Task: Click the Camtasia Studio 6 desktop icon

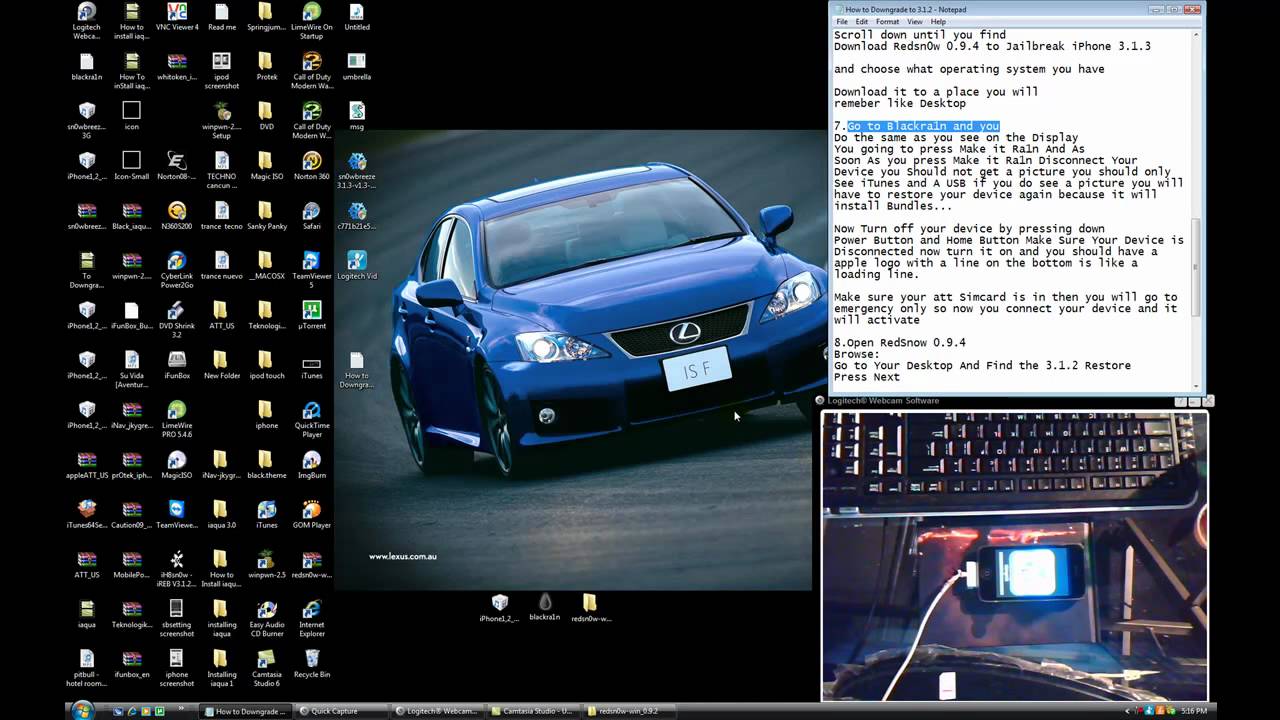Action: coord(266,668)
